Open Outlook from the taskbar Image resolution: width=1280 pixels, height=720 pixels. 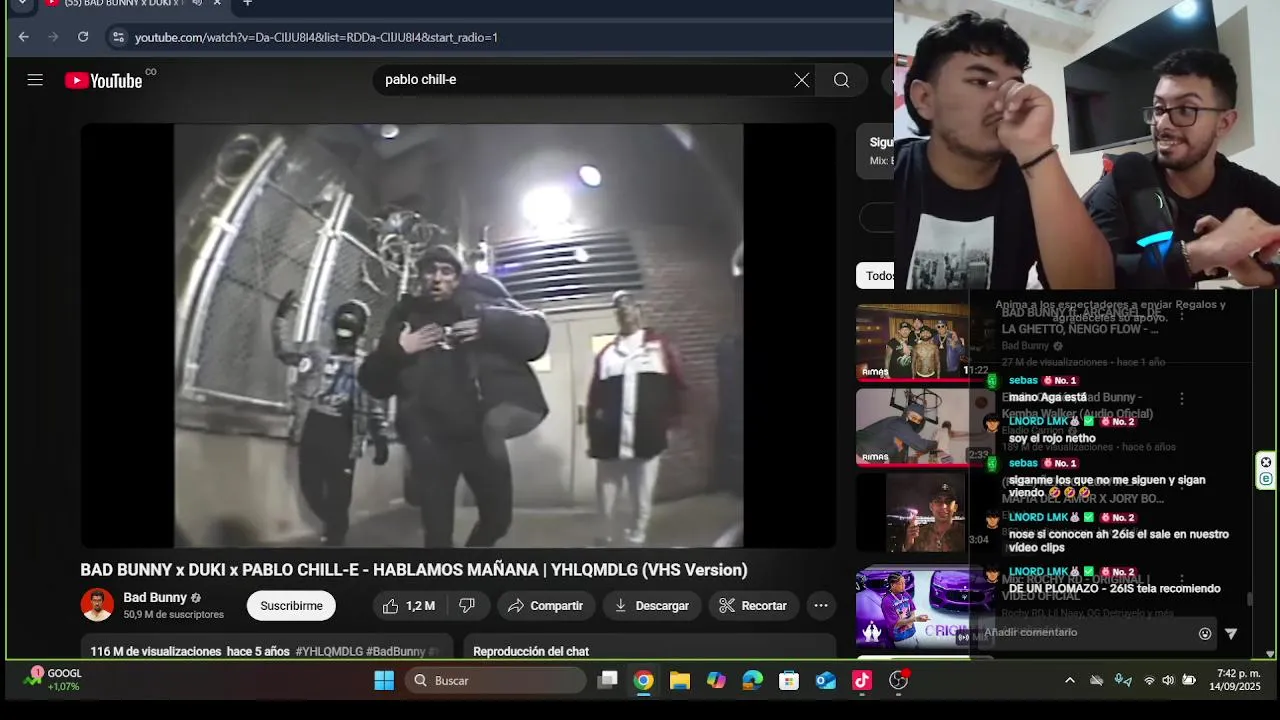[x=825, y=681]
